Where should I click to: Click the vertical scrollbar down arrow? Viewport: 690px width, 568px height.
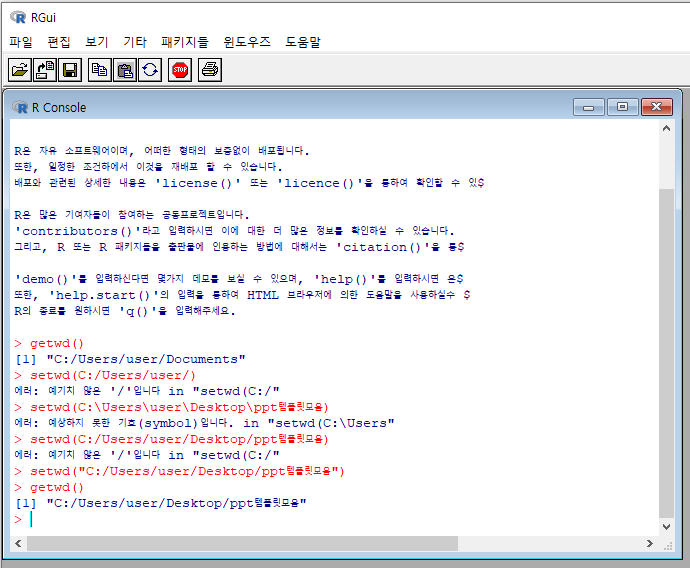[666, 527]
